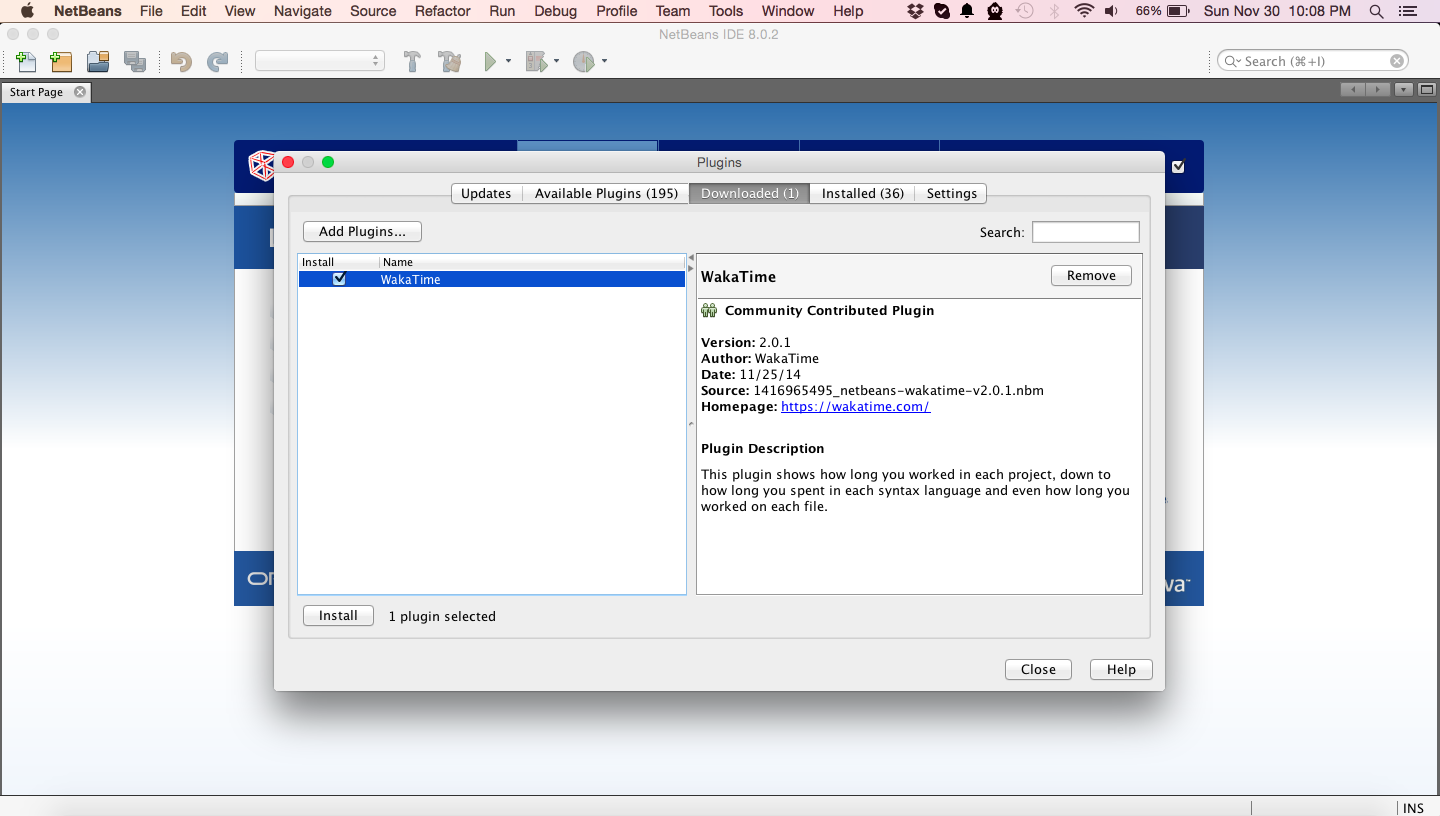1440x816 pixels.
Task: Click the Add Plugins... button
Action: [362, 231]
